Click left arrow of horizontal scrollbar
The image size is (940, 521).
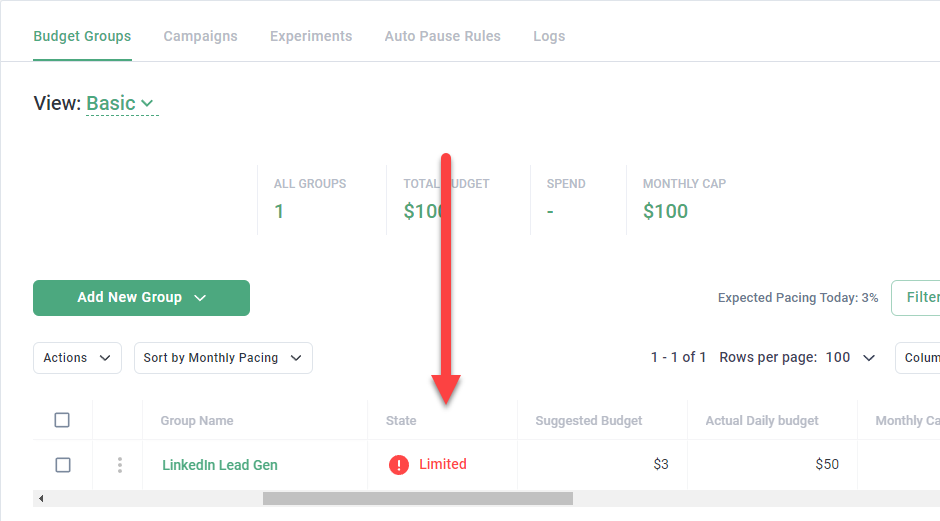click(x=41, y=498)
